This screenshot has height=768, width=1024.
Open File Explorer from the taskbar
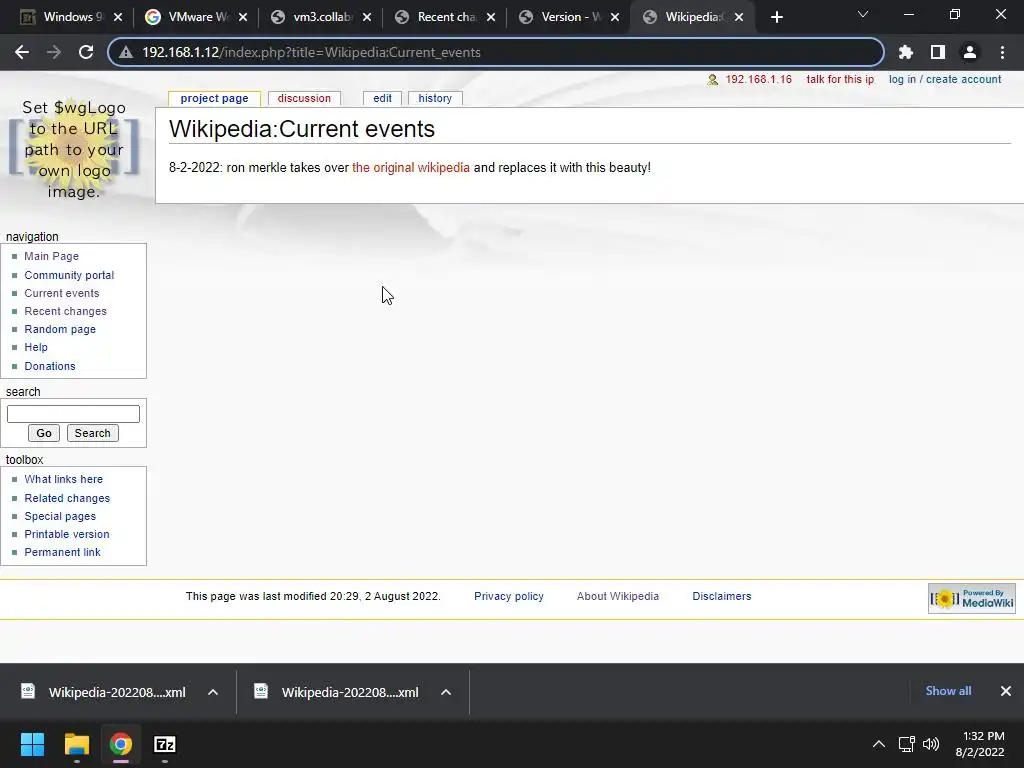(x=76, y=744)
